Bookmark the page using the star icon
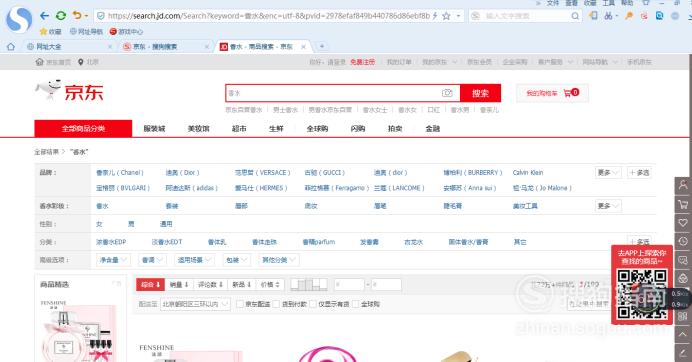This screenshot has height=362, width=692. pyautogui.click(x=446, y=16)
